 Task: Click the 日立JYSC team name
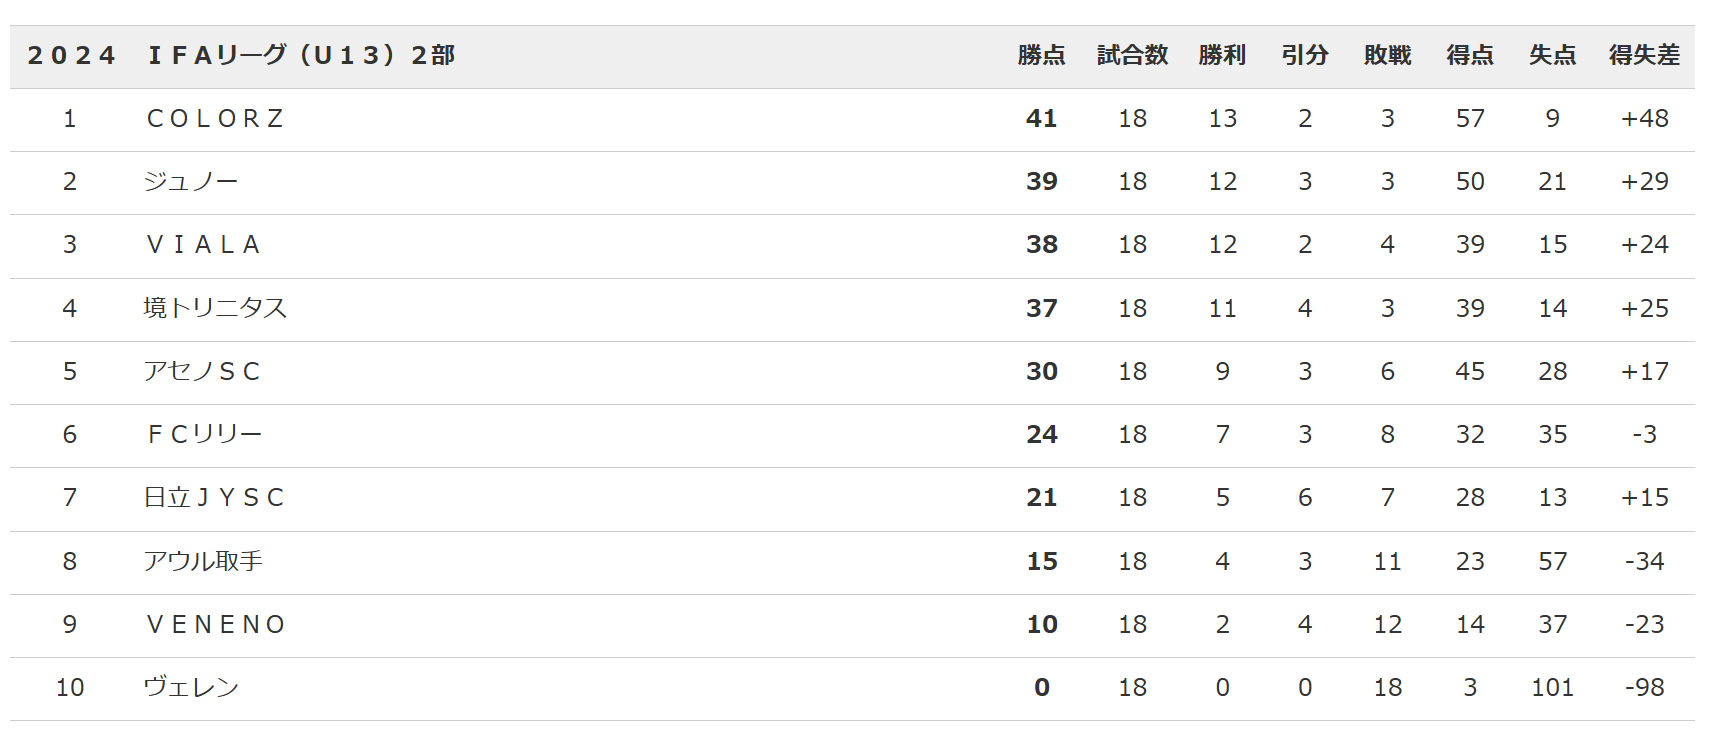coord(215,497)
